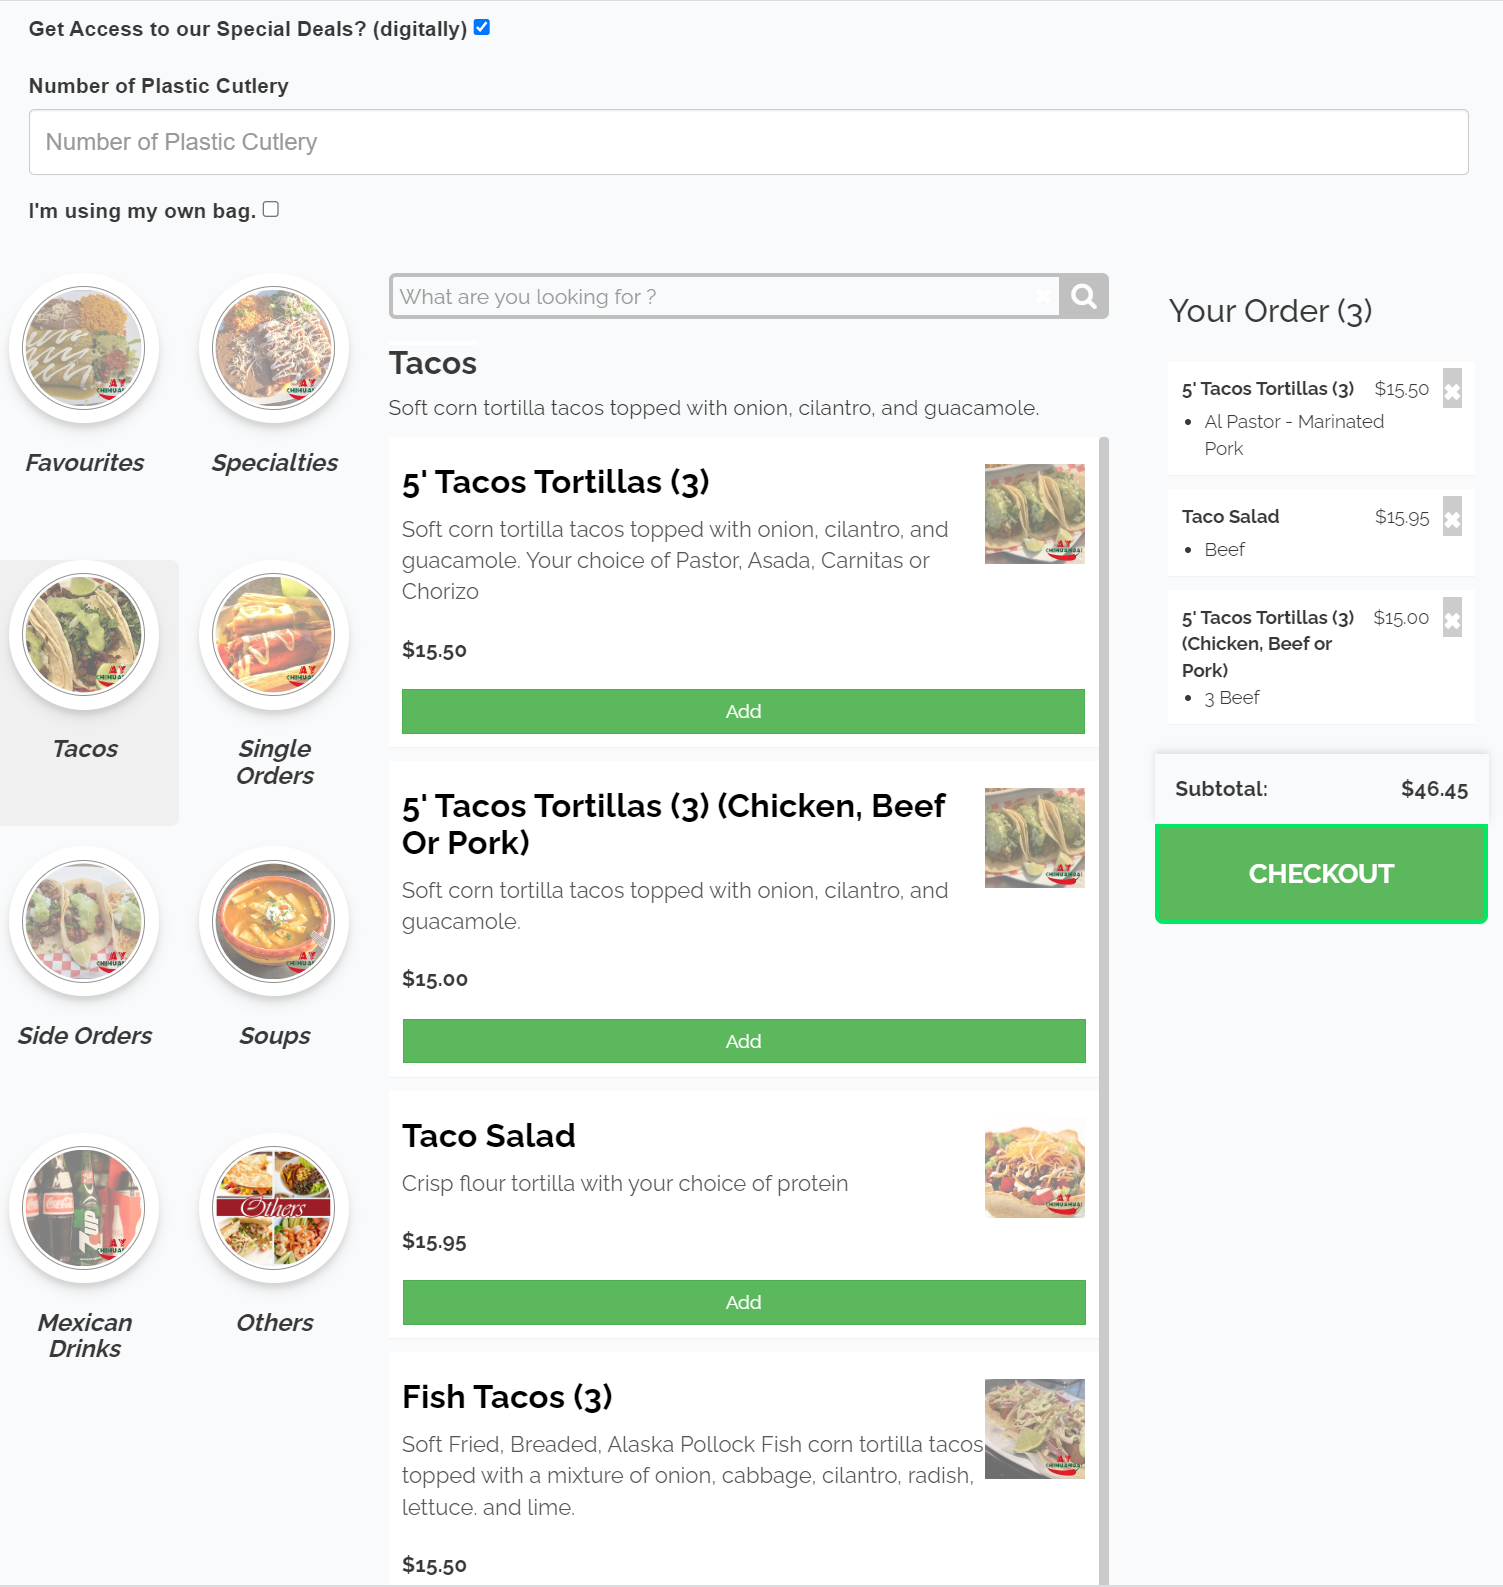Select the Others category icon
1503x1587 pixels.
click(274, 1208)
